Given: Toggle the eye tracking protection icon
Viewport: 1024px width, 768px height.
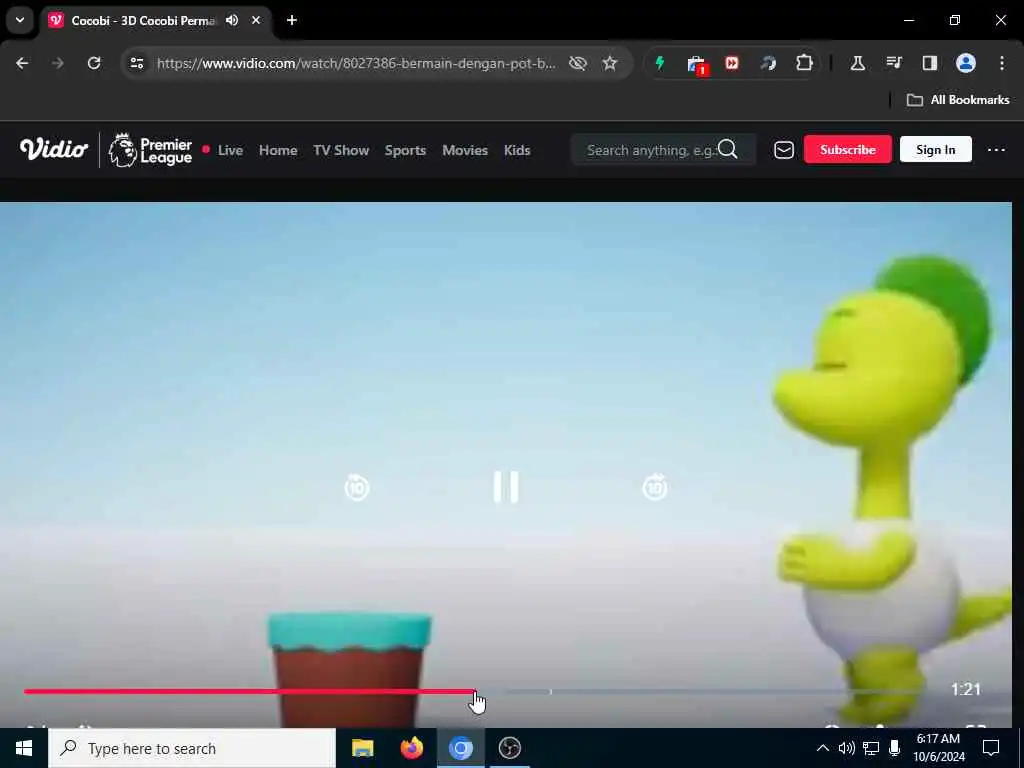Looking at the screenshot, I should (577, 63).
